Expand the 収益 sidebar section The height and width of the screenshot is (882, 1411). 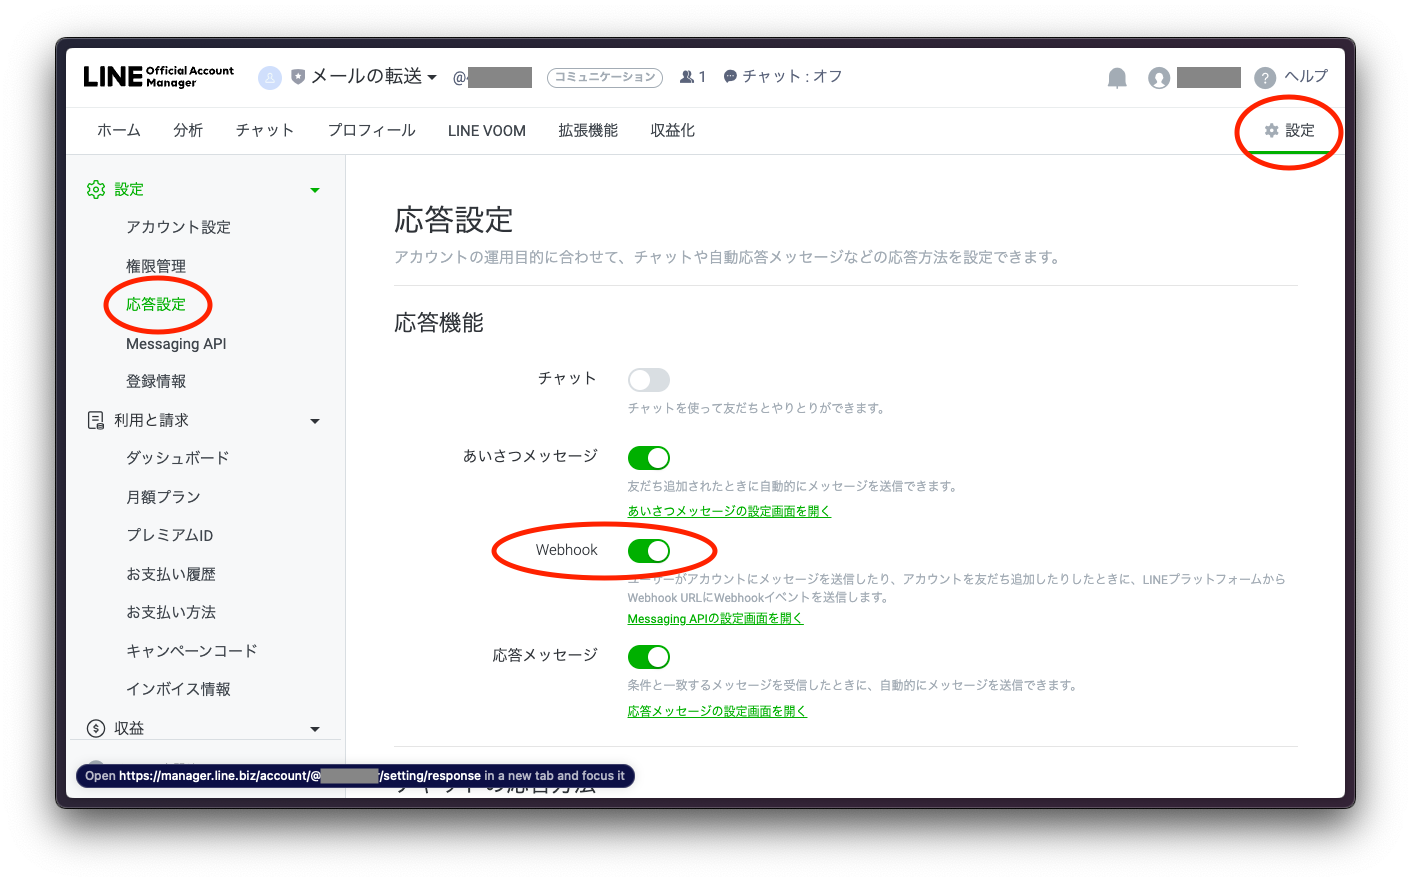(314, 728)
